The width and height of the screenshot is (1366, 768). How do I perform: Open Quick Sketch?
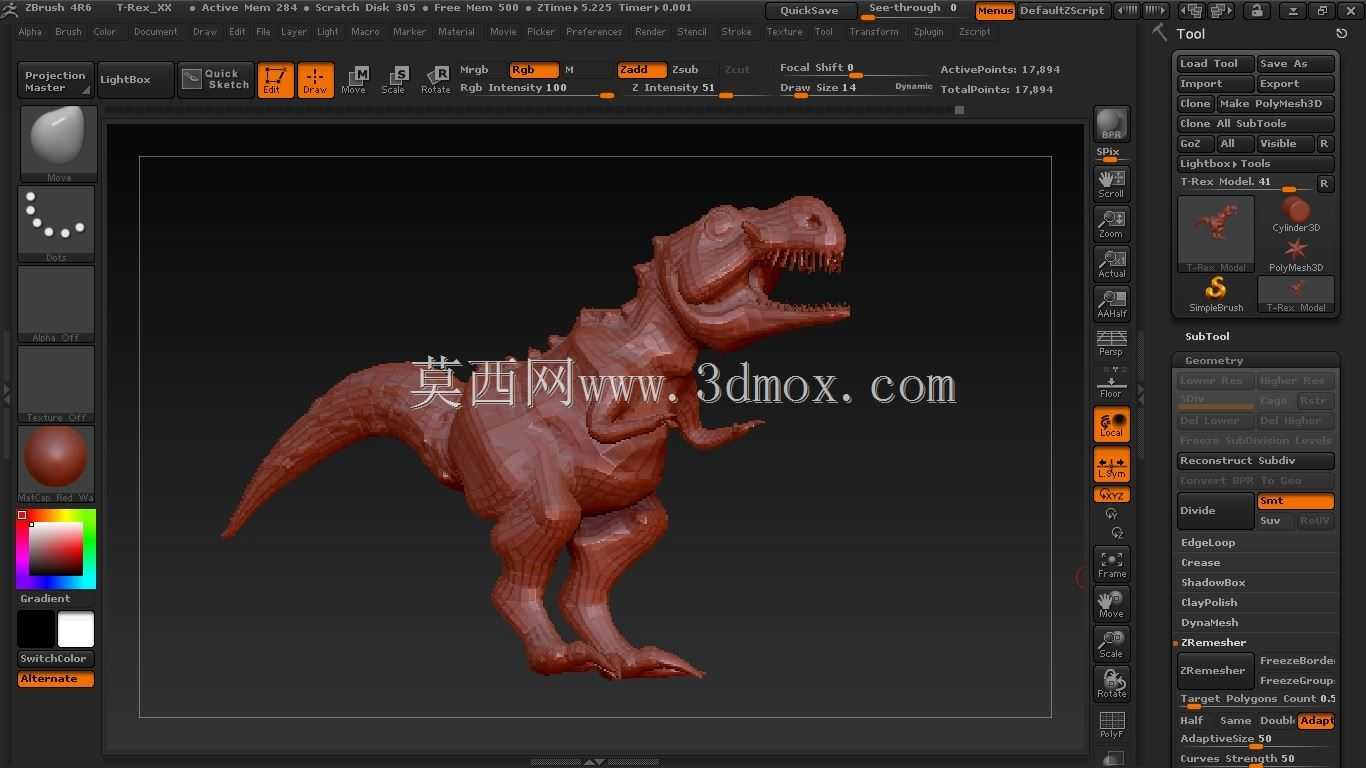click(x=216, y=80)
